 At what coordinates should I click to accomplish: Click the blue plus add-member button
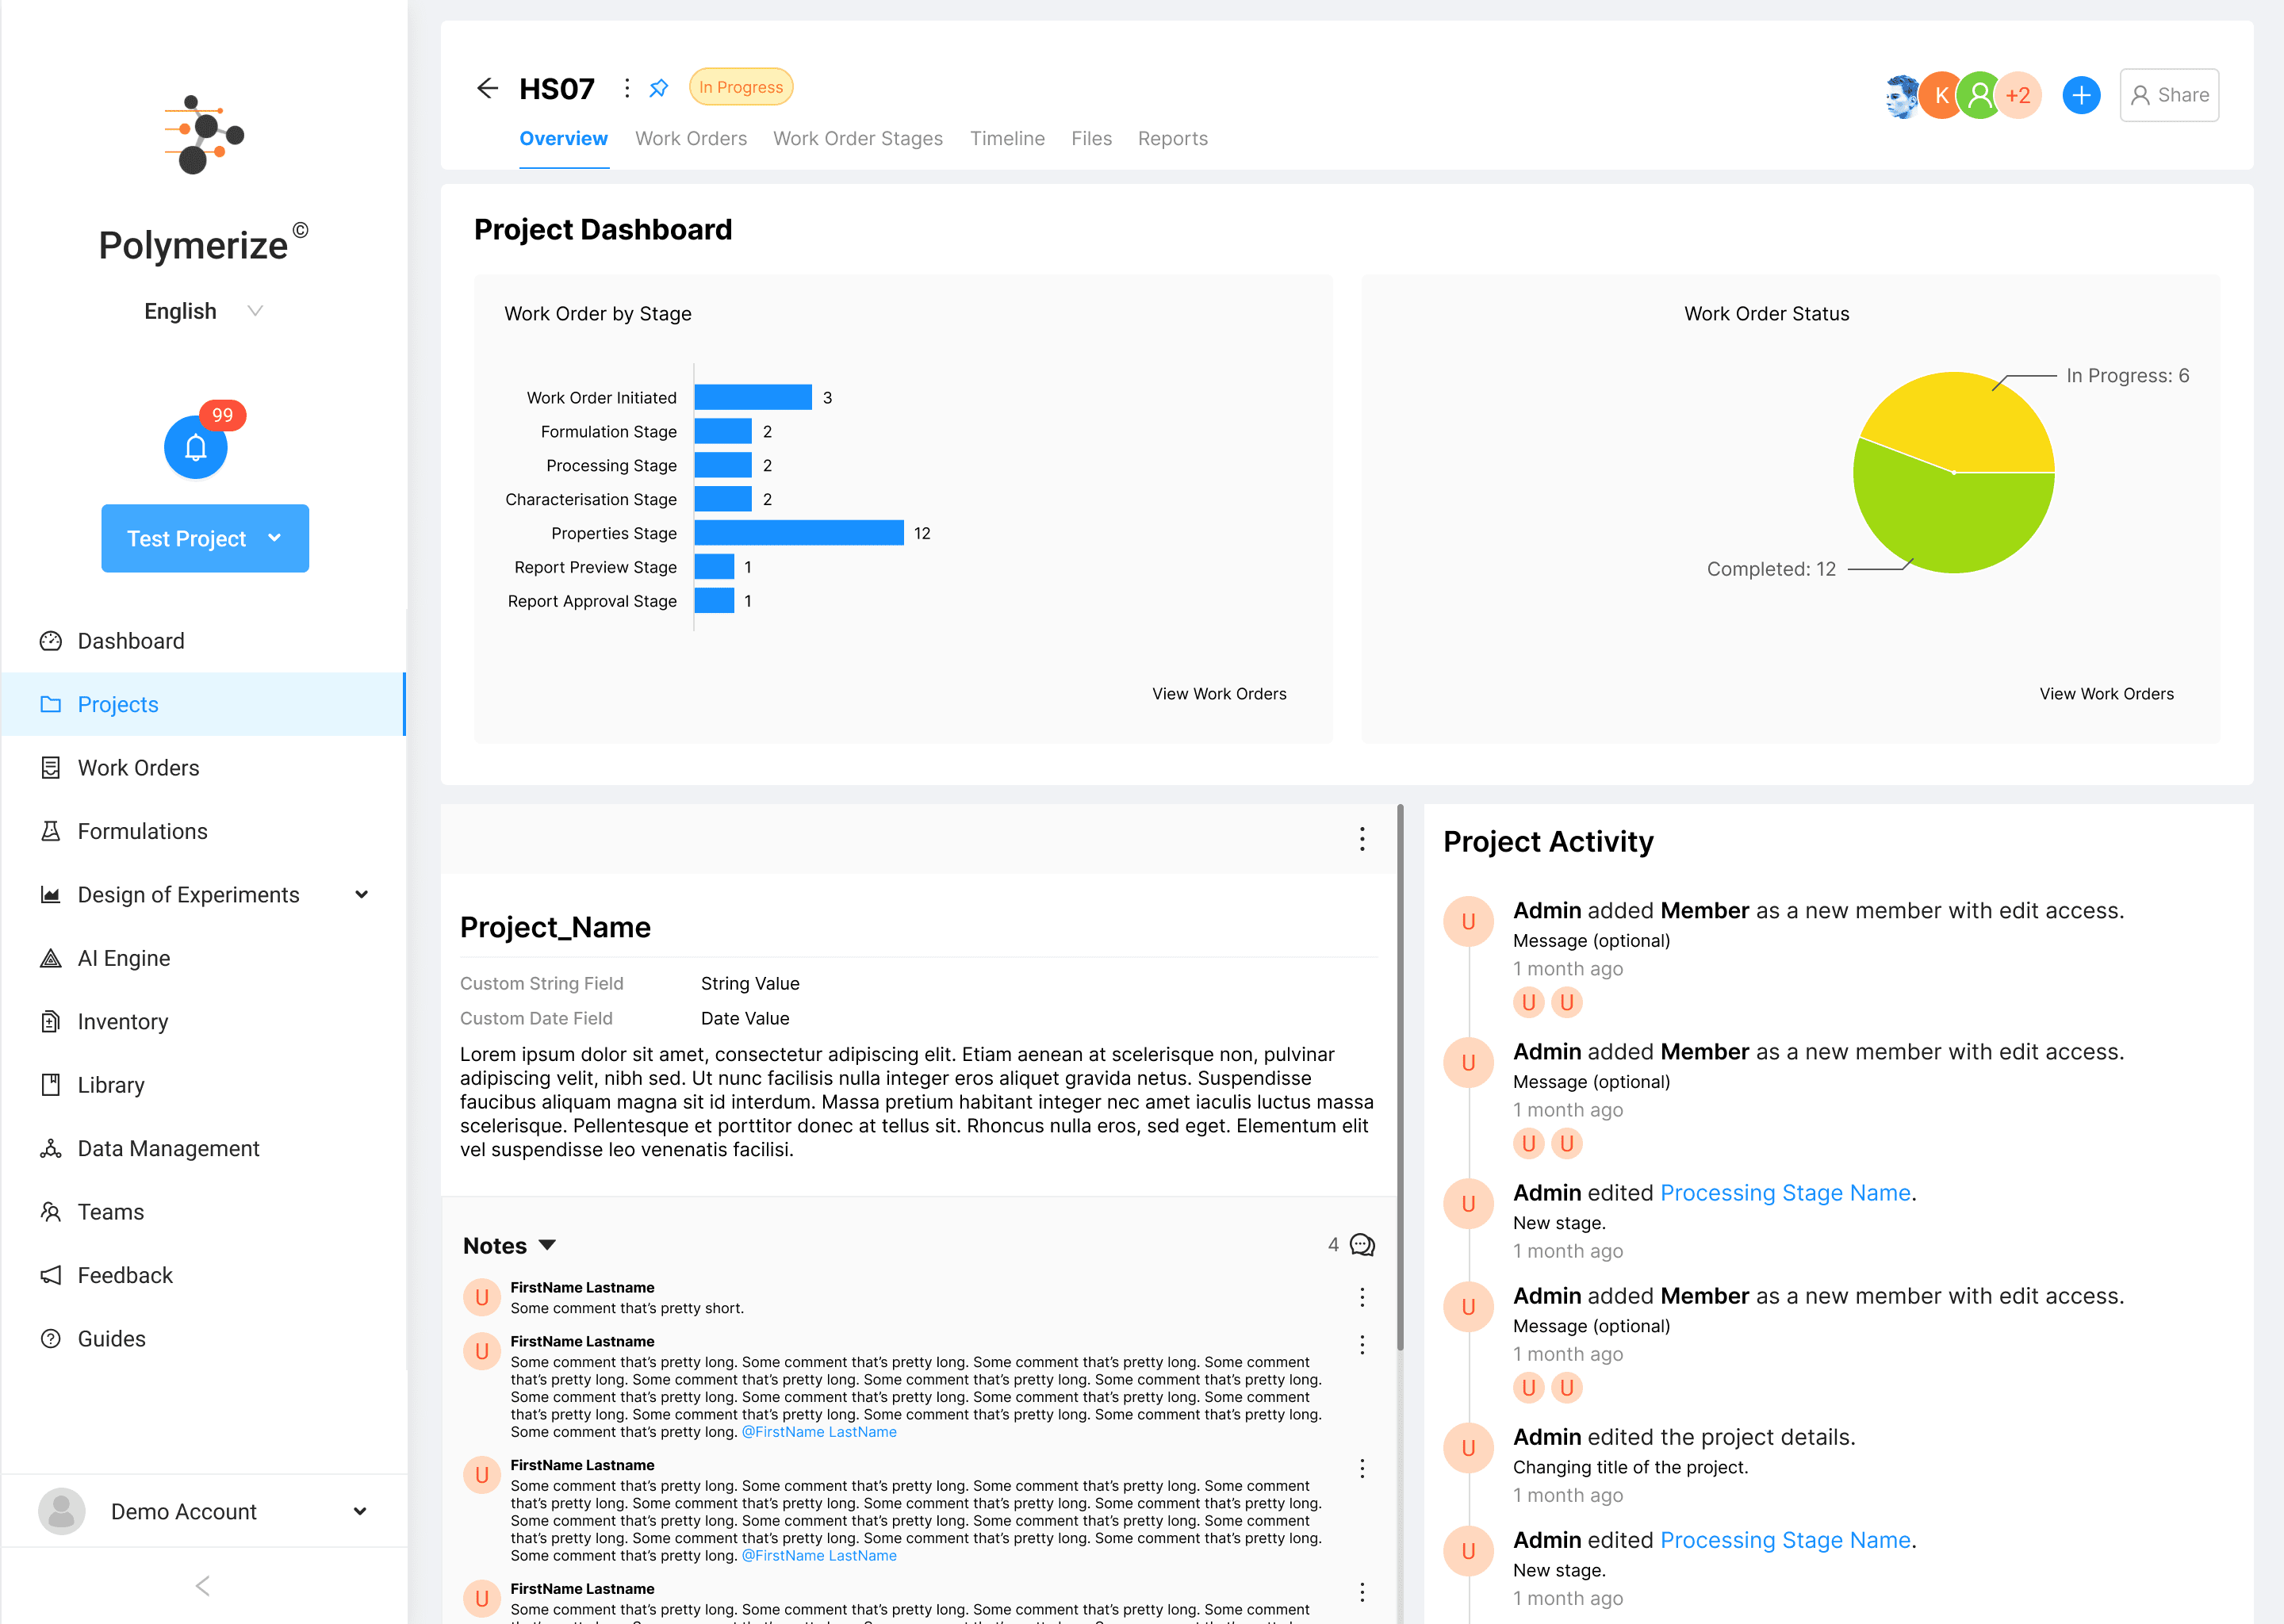click(x=2080, y=95)
